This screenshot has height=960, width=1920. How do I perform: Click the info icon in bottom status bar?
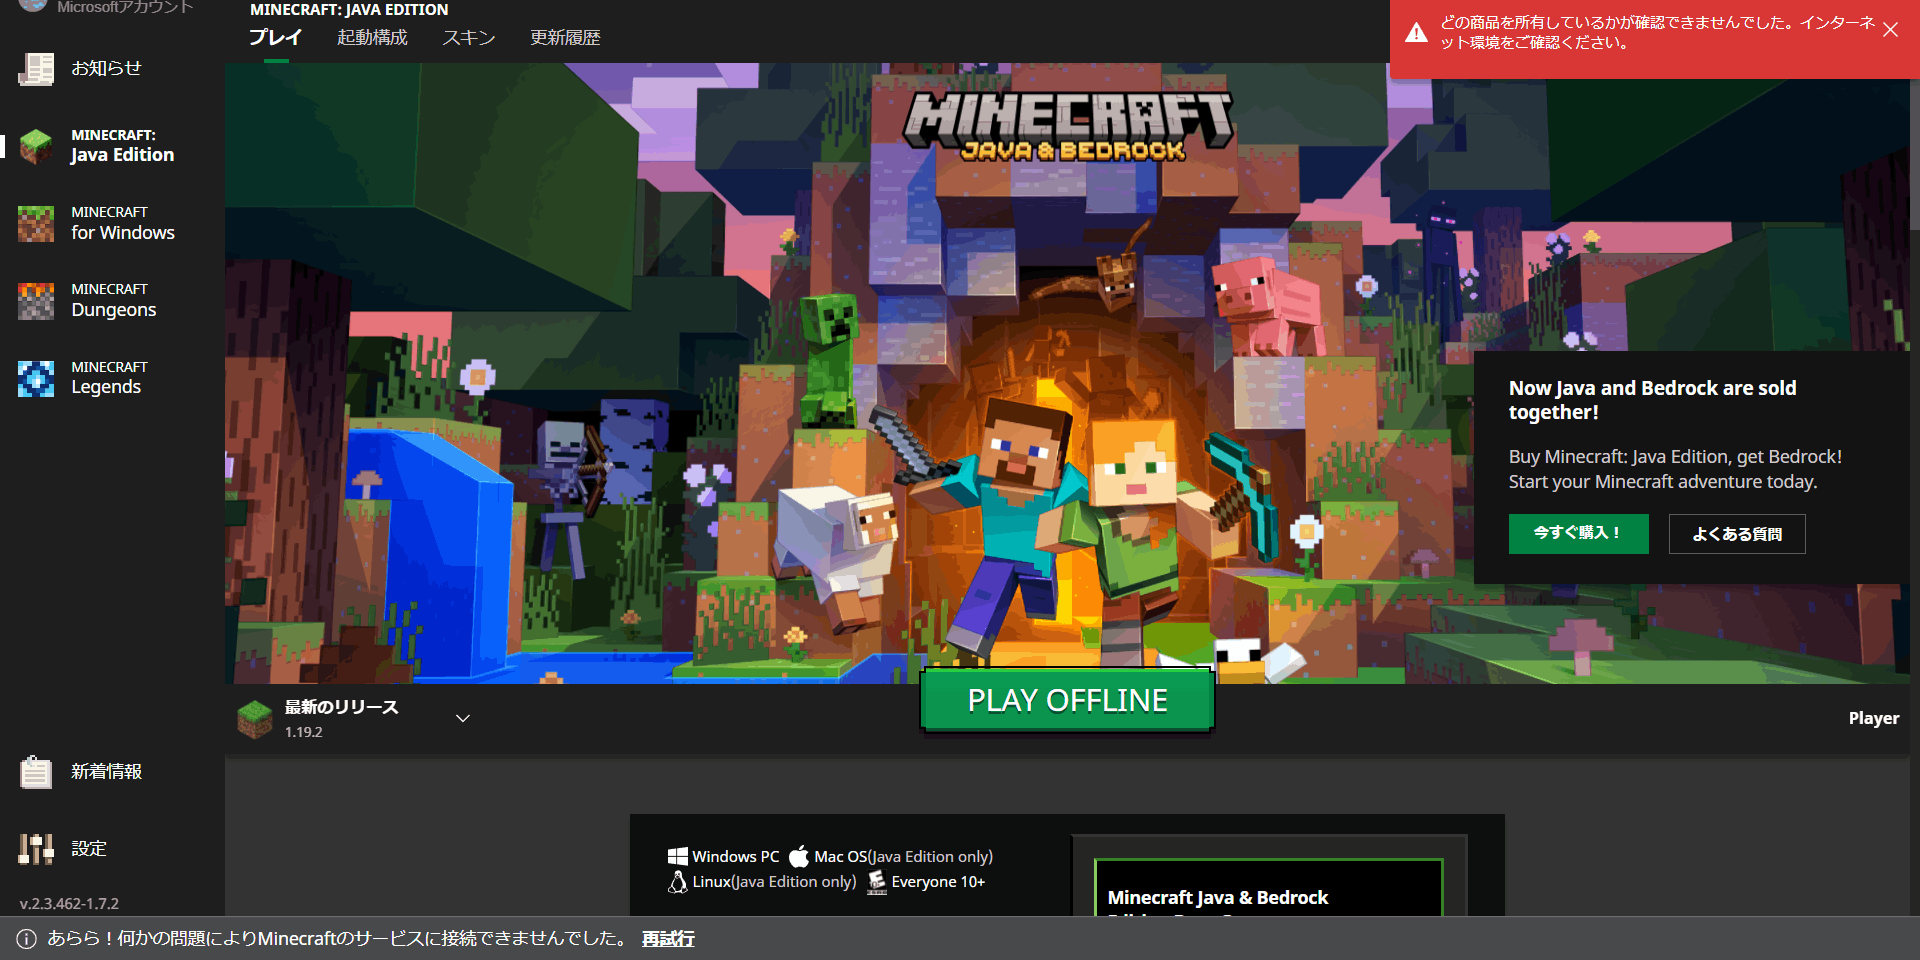pyautogui.click(x=27, y=939)
